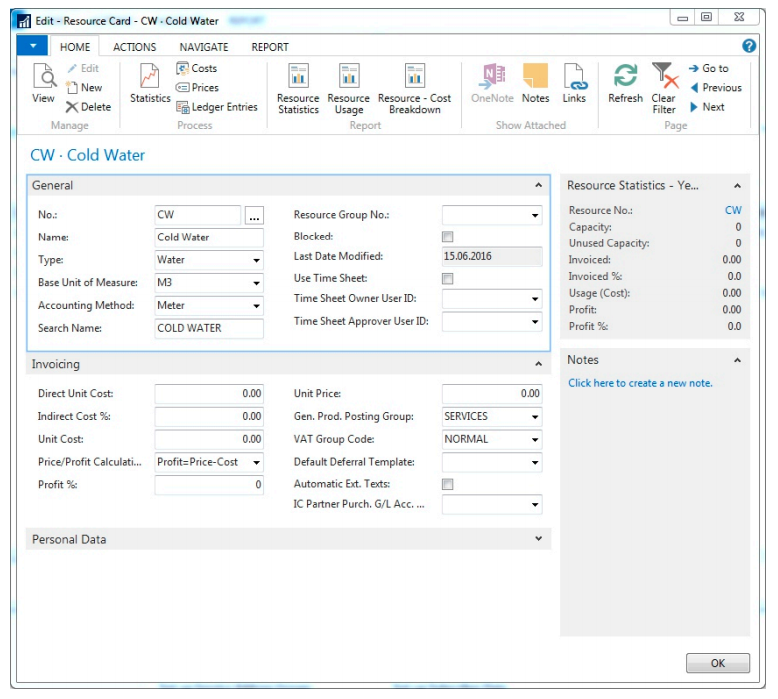Expand the Personal Data section
The width and height of the screenshot is (778, 699).
(538, 539)
